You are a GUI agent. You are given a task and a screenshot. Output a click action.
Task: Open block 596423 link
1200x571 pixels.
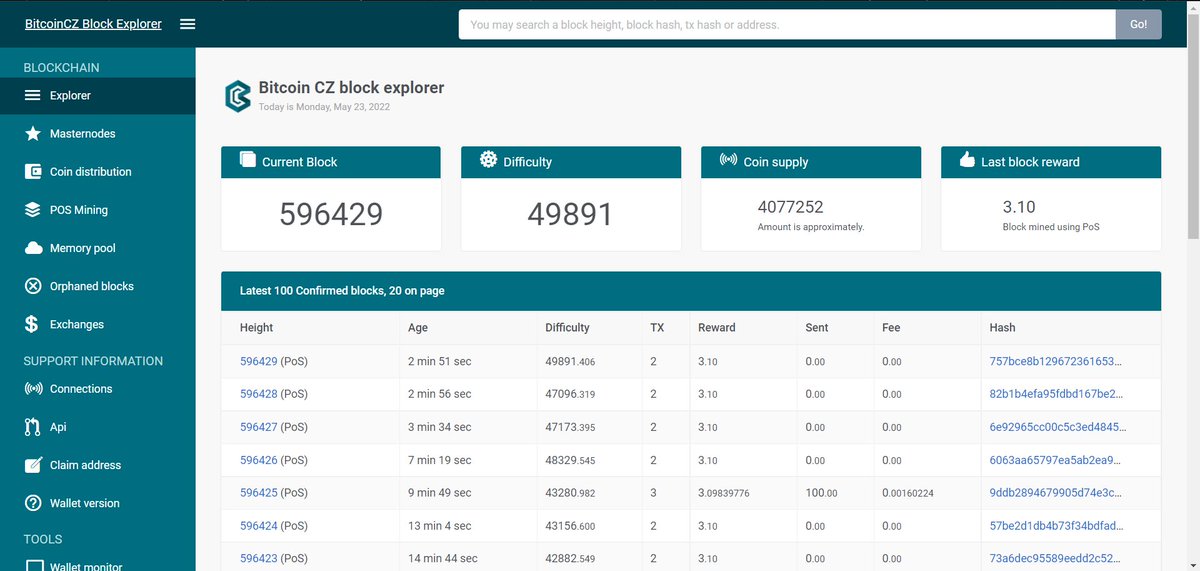[259, 559]
